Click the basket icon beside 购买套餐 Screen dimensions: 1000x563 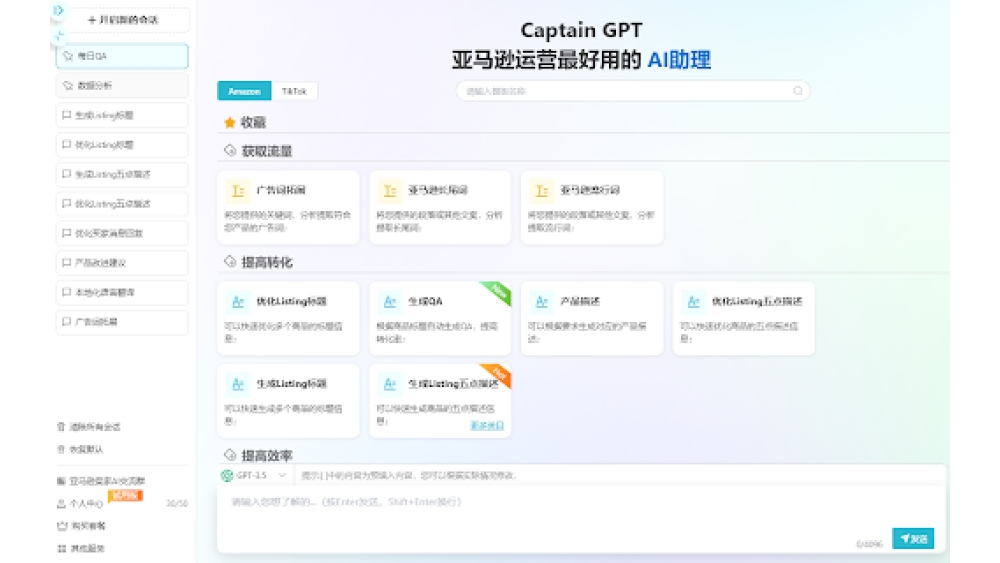click(62, 526)
